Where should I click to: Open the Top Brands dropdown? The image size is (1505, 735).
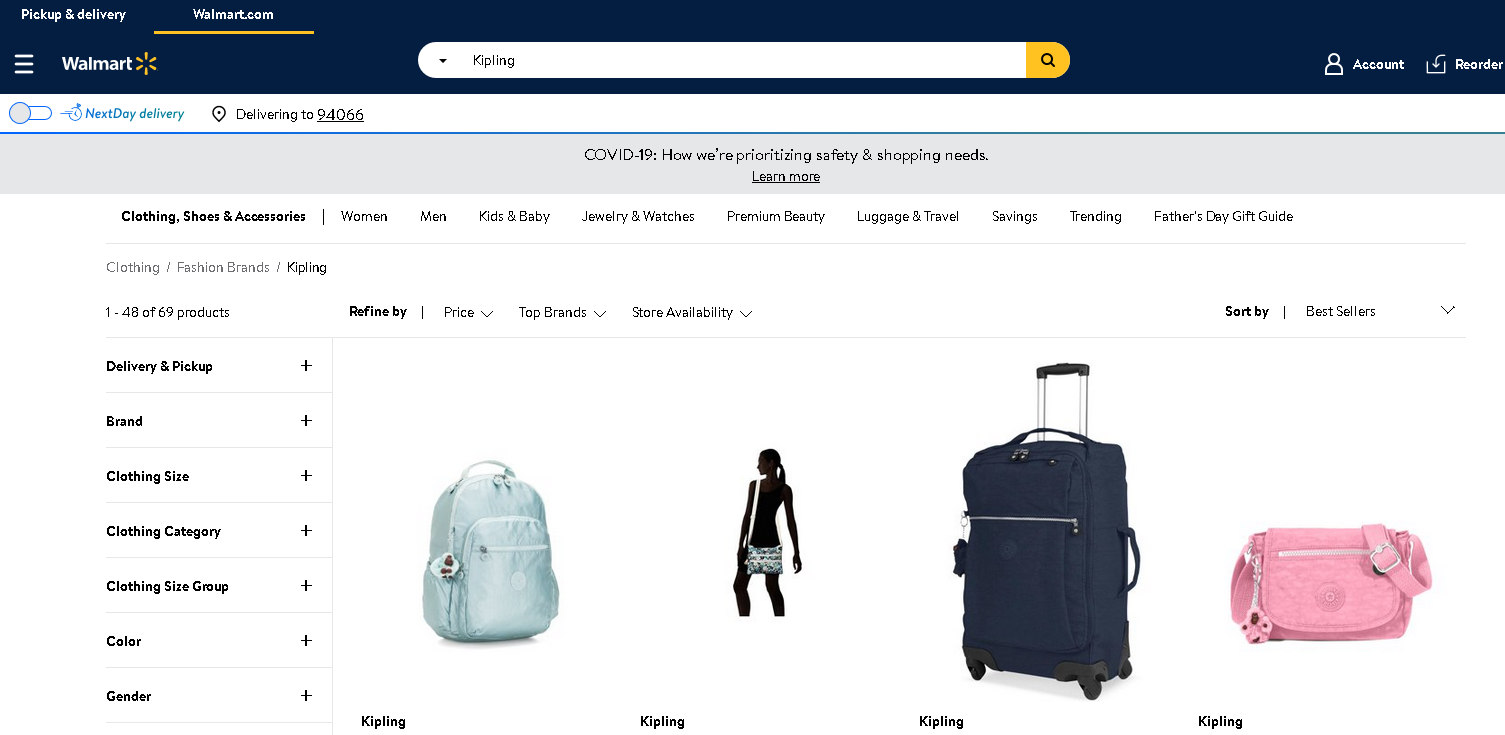pyautogui.click(x=562, y=313)
